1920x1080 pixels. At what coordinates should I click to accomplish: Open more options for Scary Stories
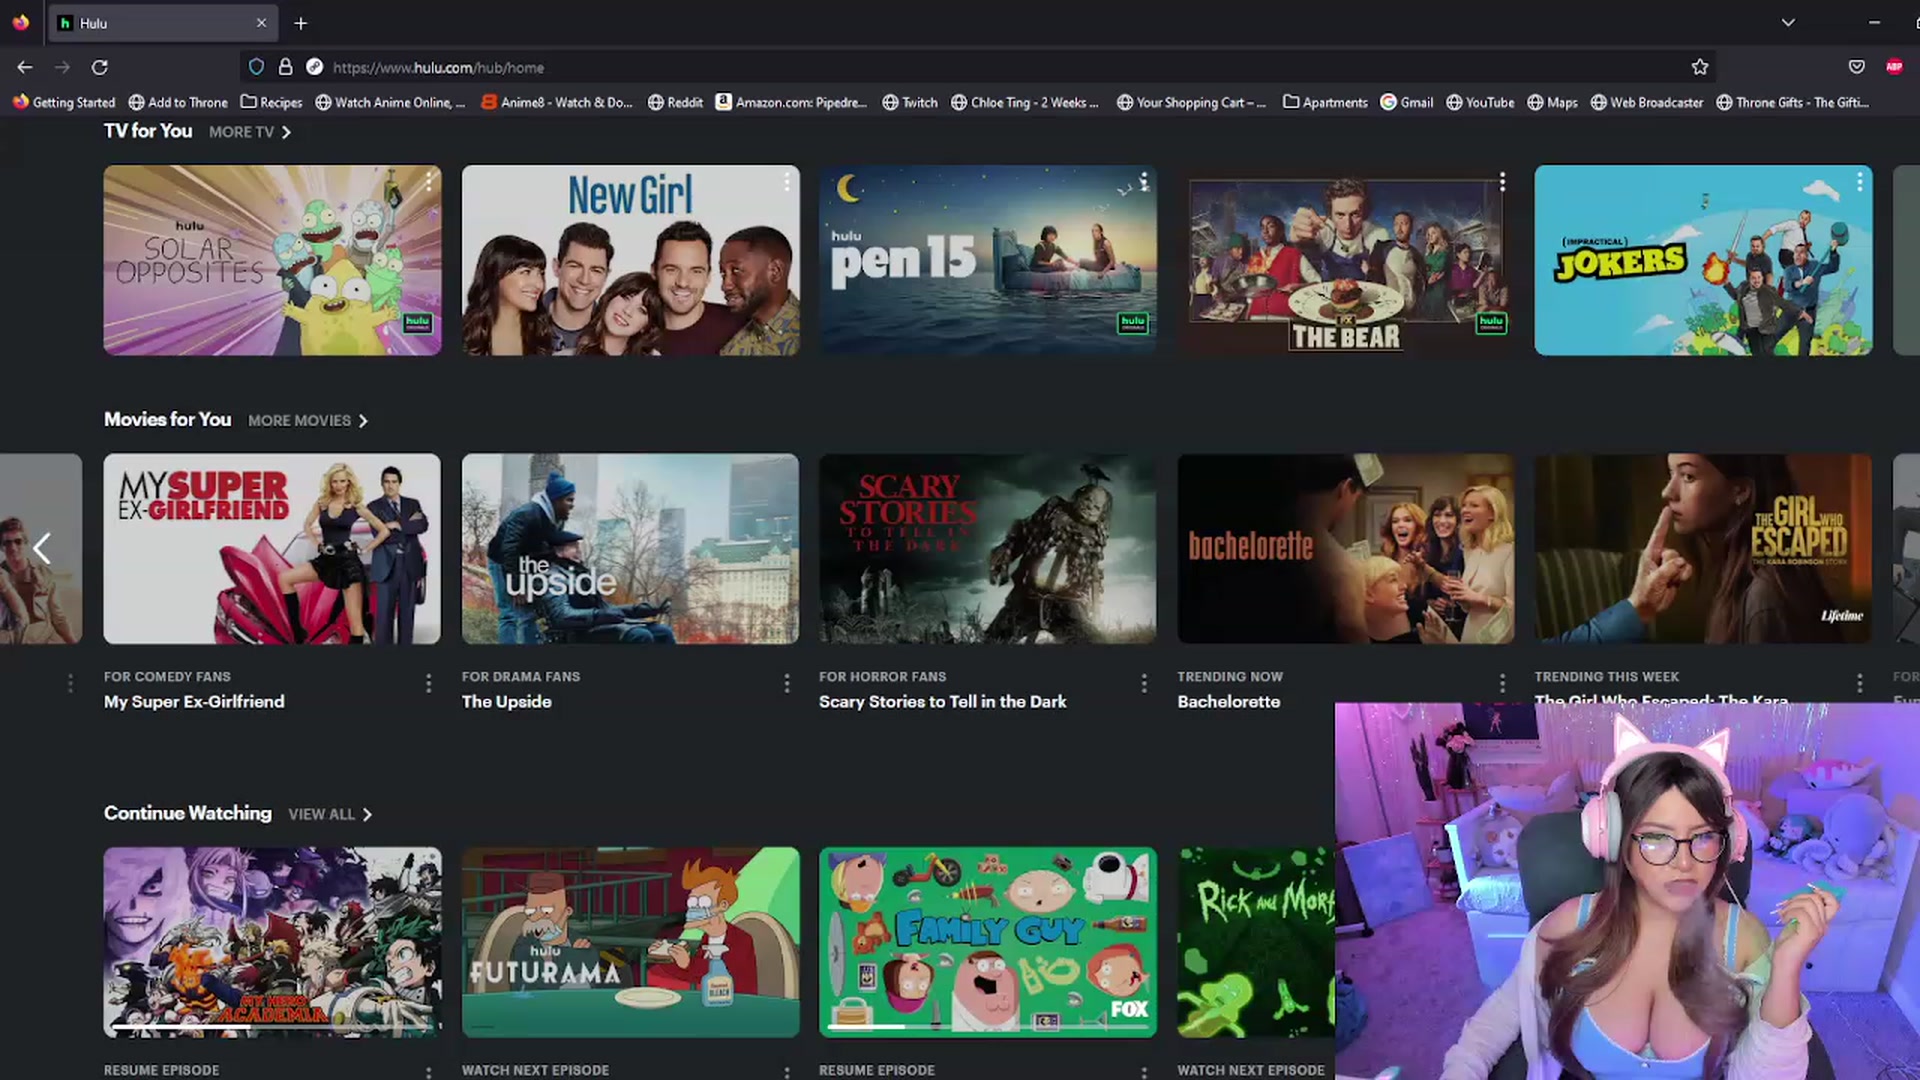1144,683
